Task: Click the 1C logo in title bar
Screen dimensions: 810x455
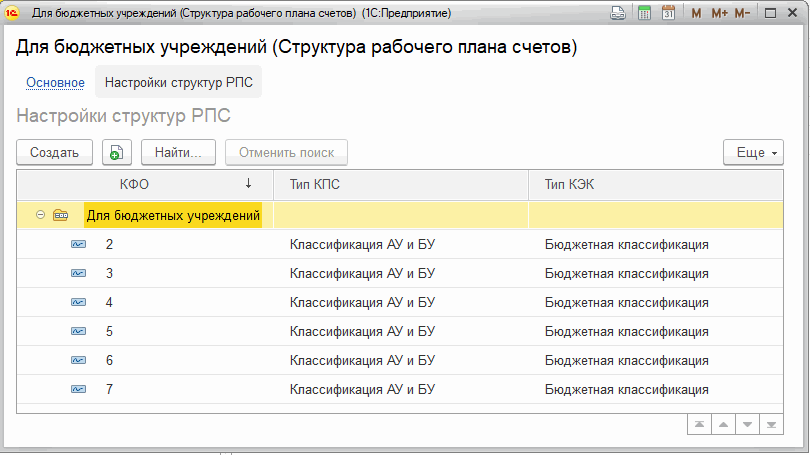Action: click(x=14, y=14)
